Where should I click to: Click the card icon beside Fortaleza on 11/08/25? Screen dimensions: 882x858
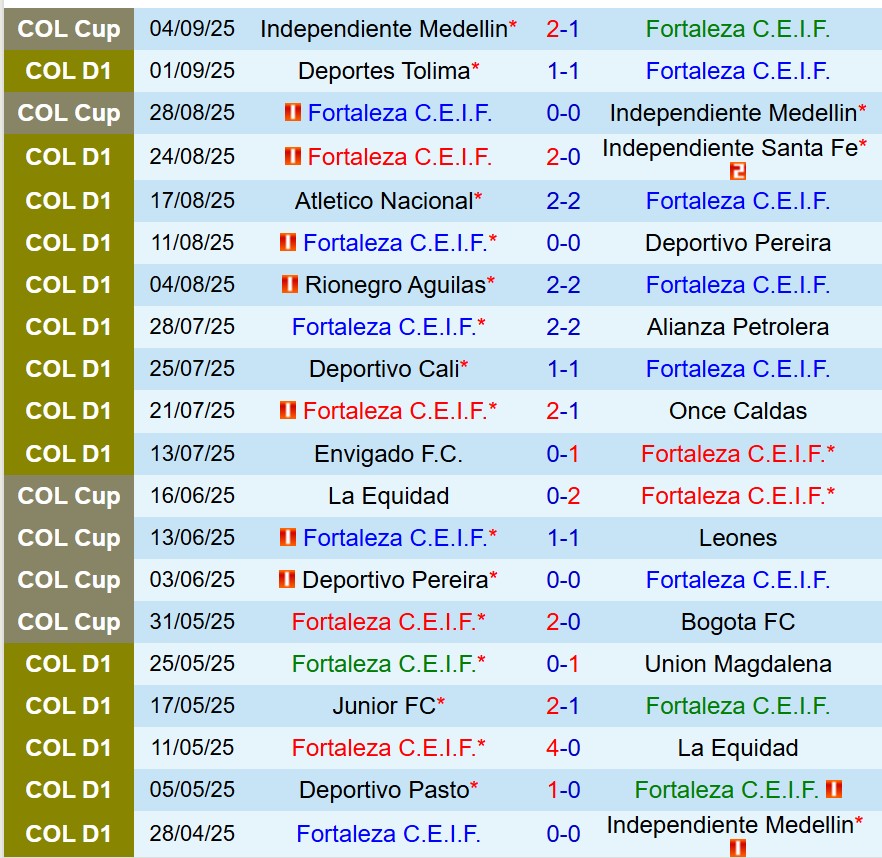[288, 243]
